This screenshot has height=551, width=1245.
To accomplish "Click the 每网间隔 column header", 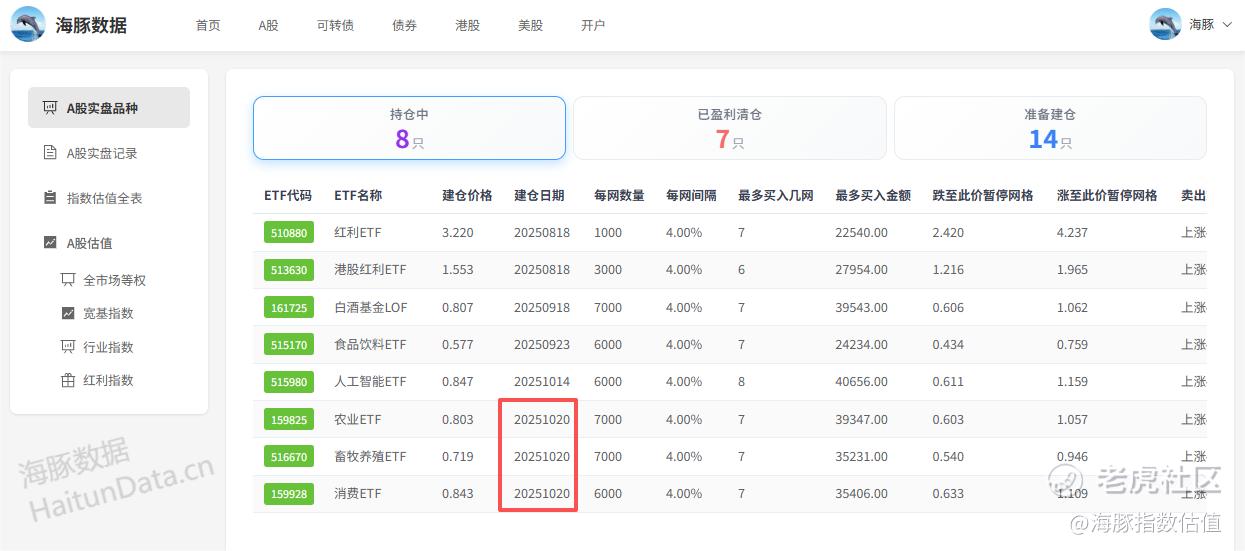I will (691, 196).
